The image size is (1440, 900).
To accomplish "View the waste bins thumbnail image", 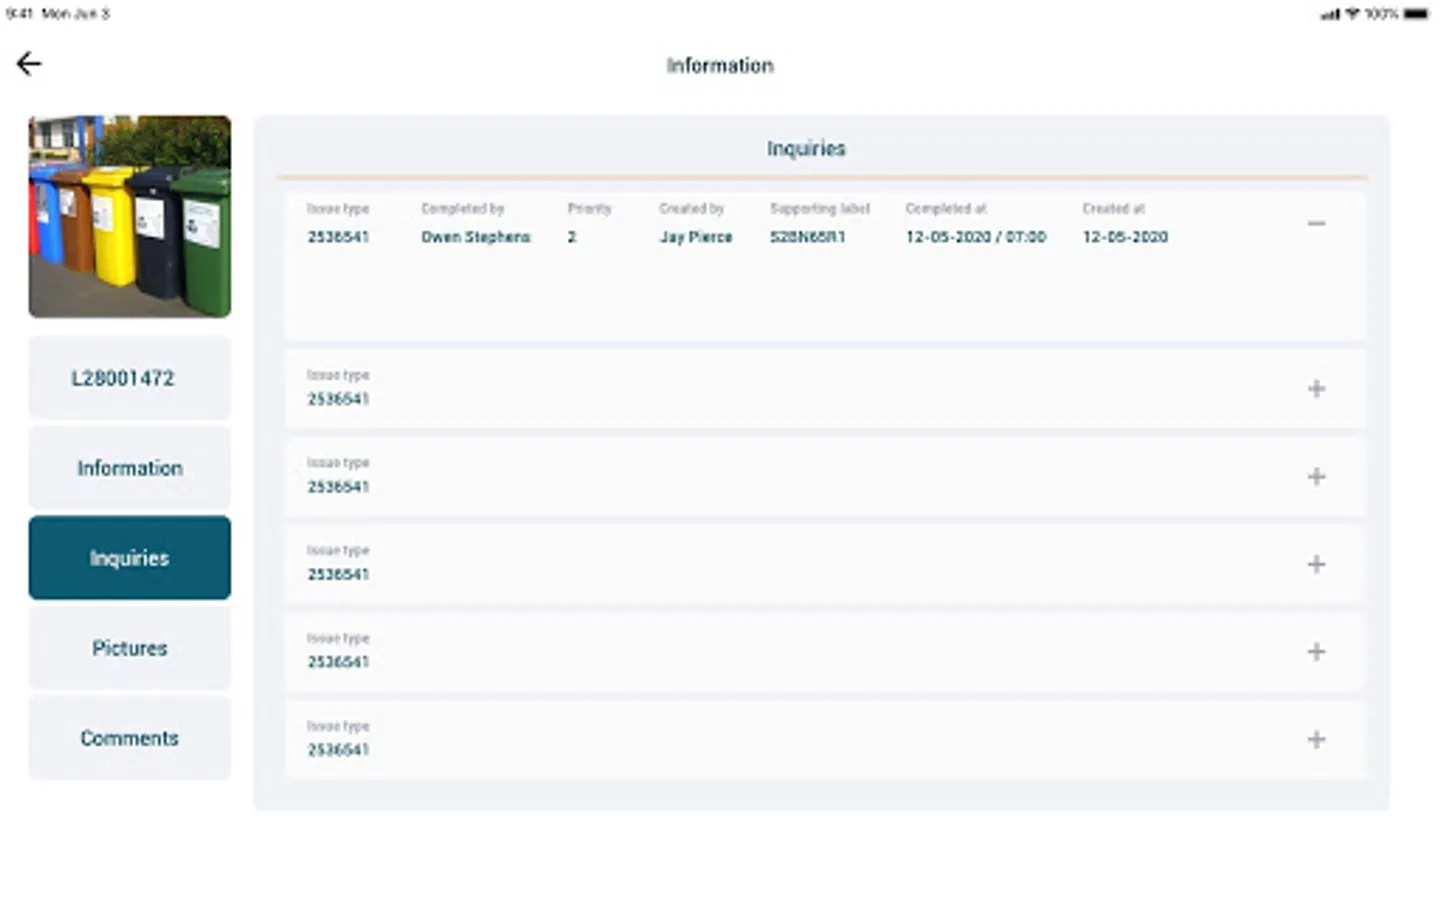I will 129,216.
